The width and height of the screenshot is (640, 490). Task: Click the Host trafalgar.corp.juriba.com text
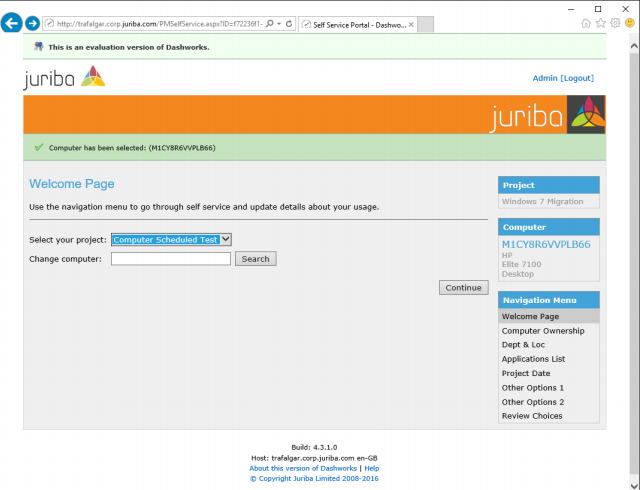[314, 458]
